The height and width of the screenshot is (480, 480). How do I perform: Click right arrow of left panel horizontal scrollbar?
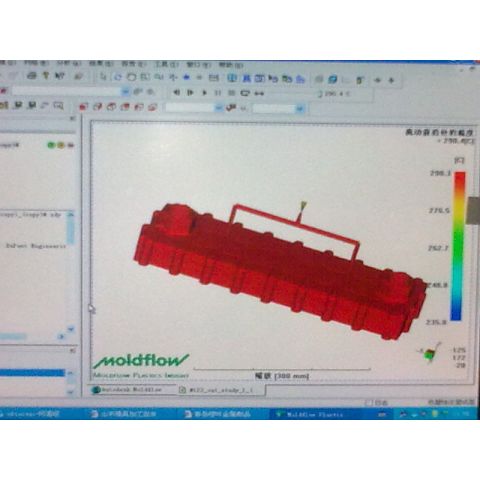click(x=61, y=337)
